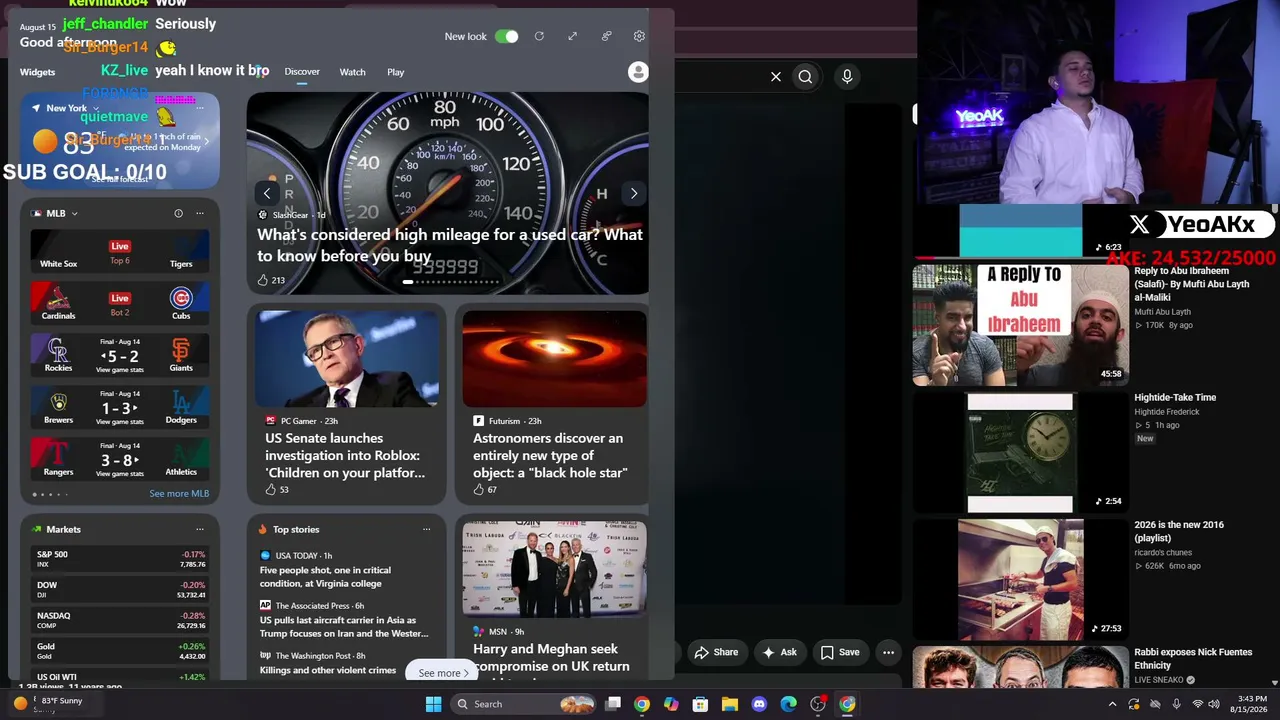Screen dimensions: 1280x720
Task: Open Microsoft Edge from the taskbar
Action: point(788,704)
